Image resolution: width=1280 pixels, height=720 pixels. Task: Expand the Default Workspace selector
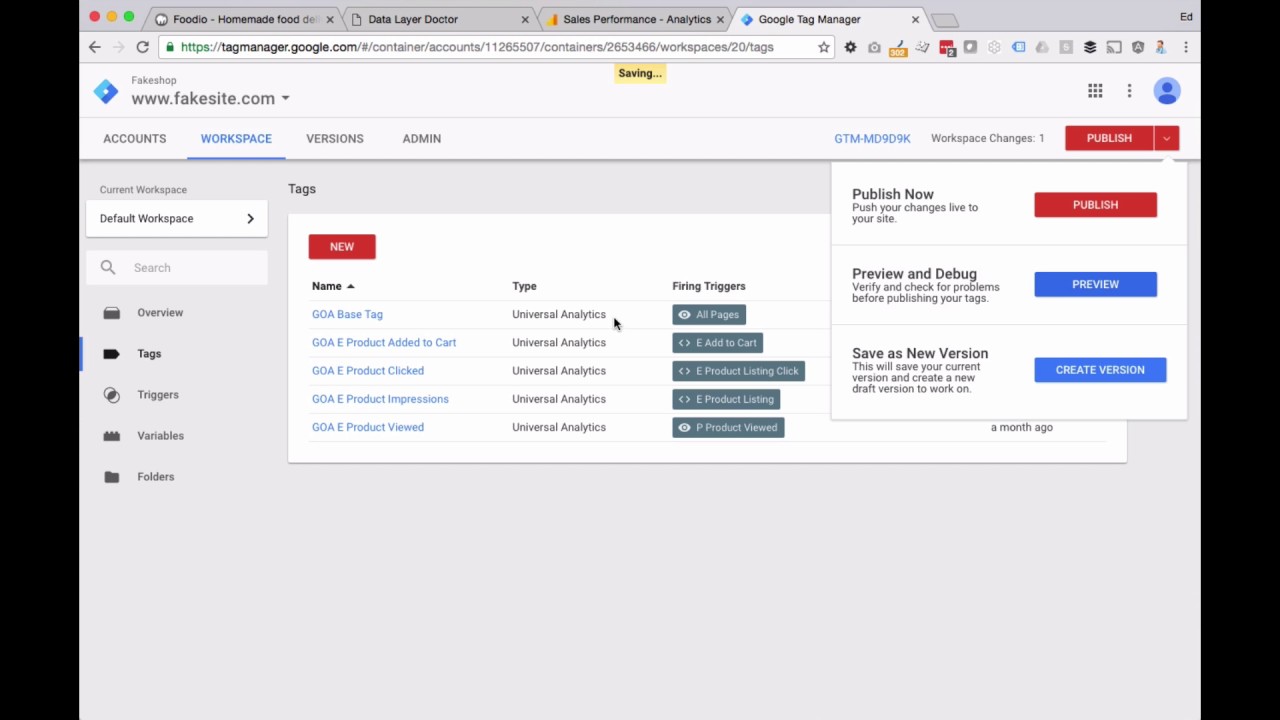click(x=177, y=218)
